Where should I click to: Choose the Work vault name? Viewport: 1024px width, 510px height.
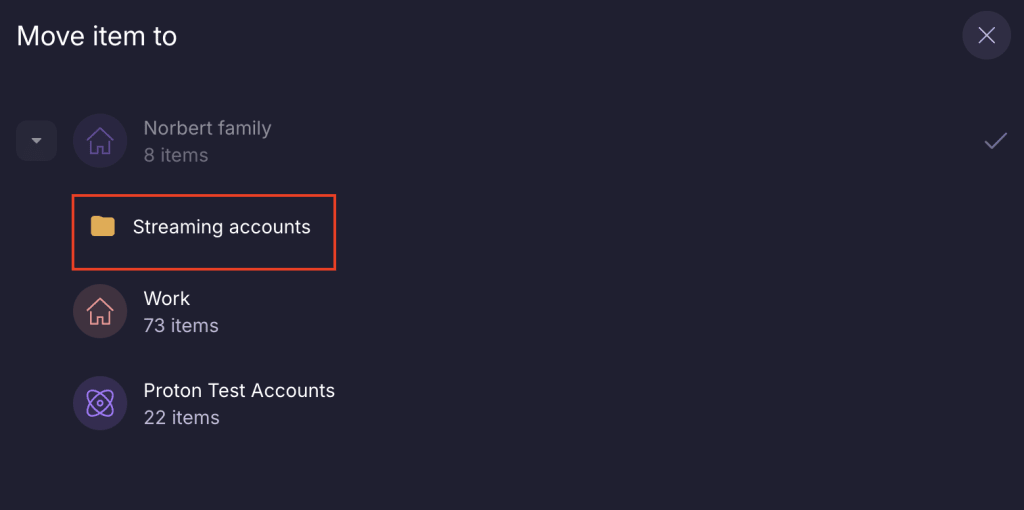[167, 298]
